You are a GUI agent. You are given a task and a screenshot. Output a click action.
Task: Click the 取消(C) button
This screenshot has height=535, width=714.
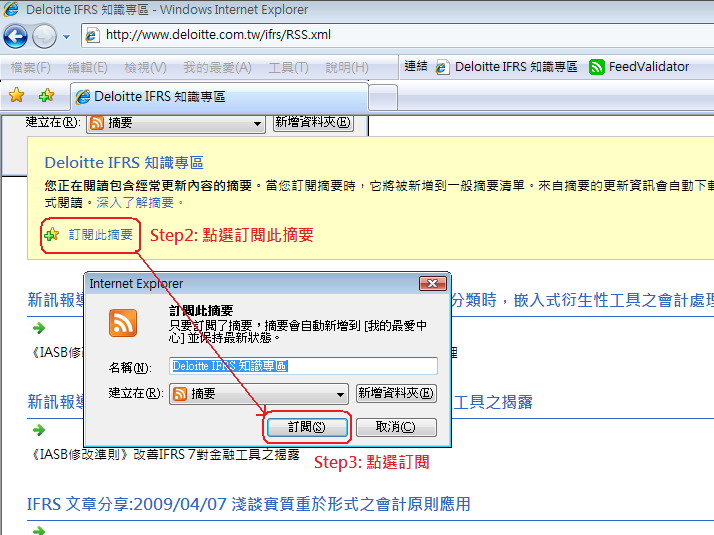coord(396,427)
